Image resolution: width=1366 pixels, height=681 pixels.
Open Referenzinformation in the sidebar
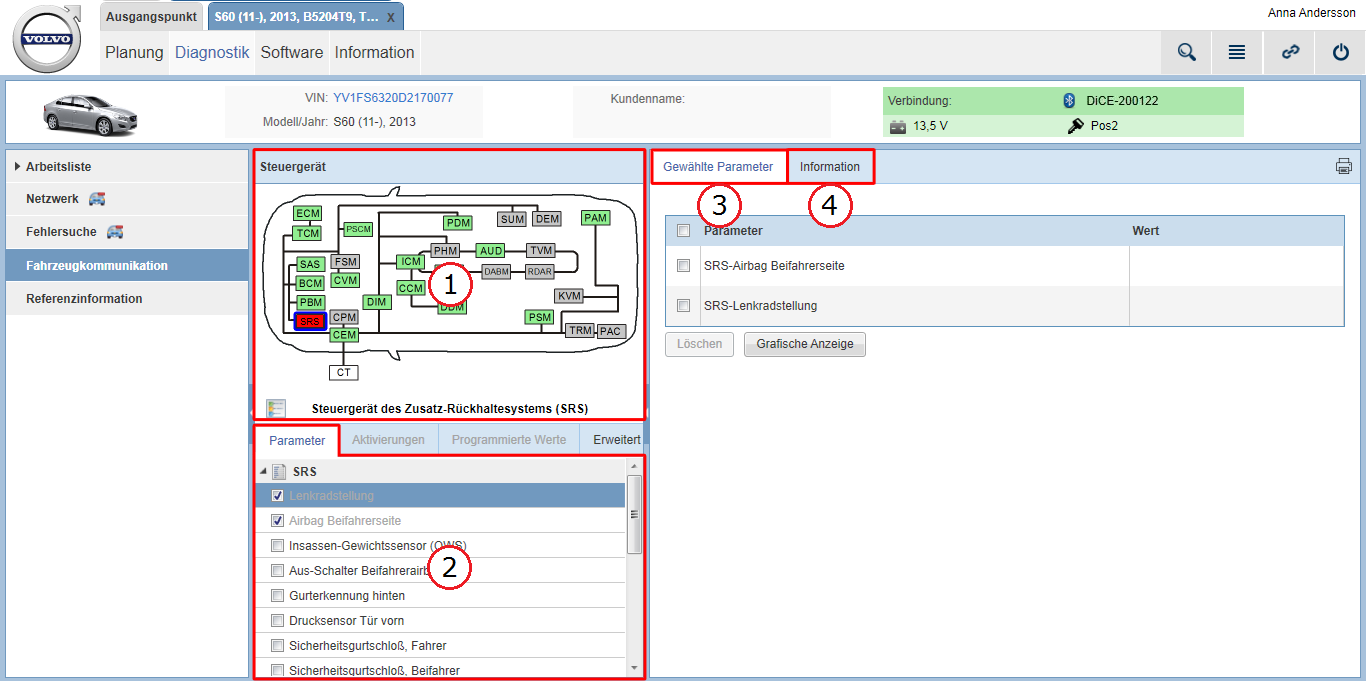[x=127, y=298]
